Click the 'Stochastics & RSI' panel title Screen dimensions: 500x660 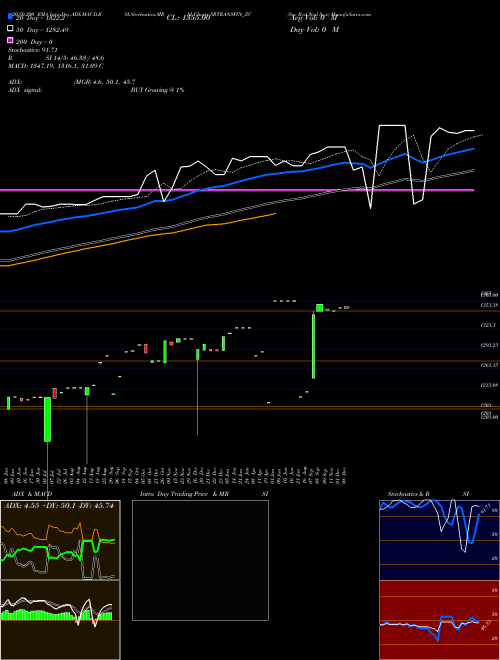[x=428, y=494]
